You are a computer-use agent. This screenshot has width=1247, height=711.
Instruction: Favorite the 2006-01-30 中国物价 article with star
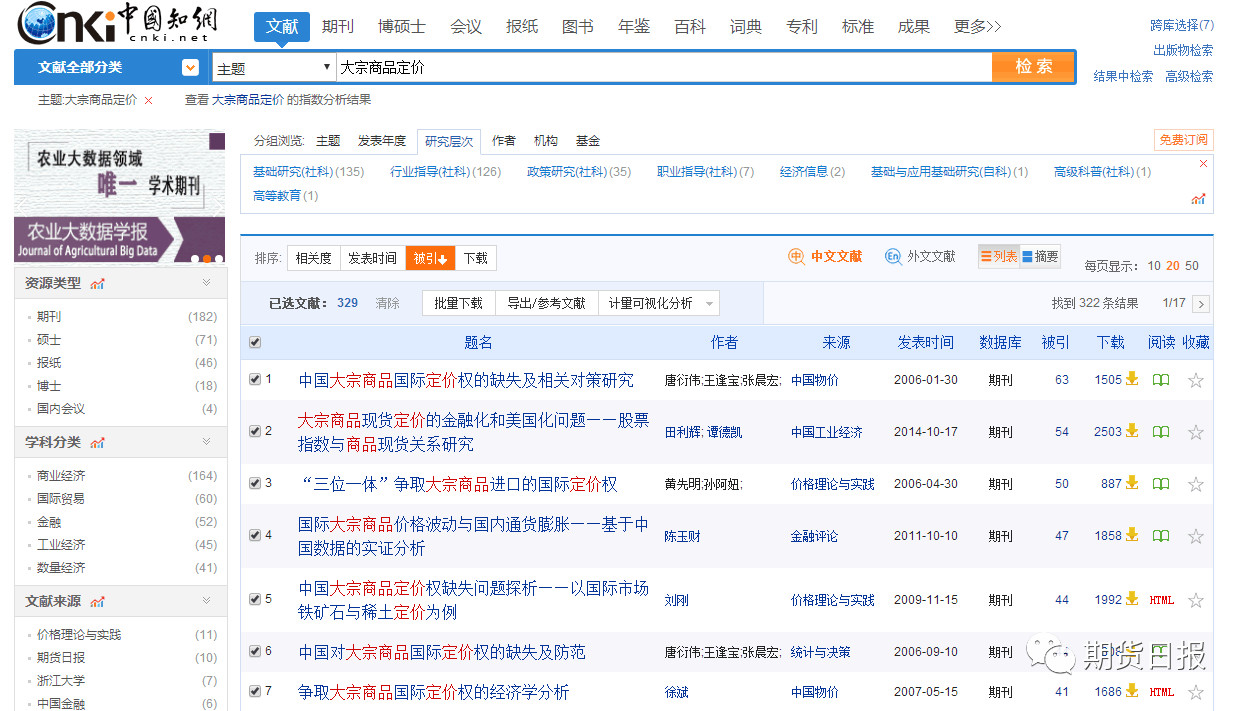[x=1195, y=380]
